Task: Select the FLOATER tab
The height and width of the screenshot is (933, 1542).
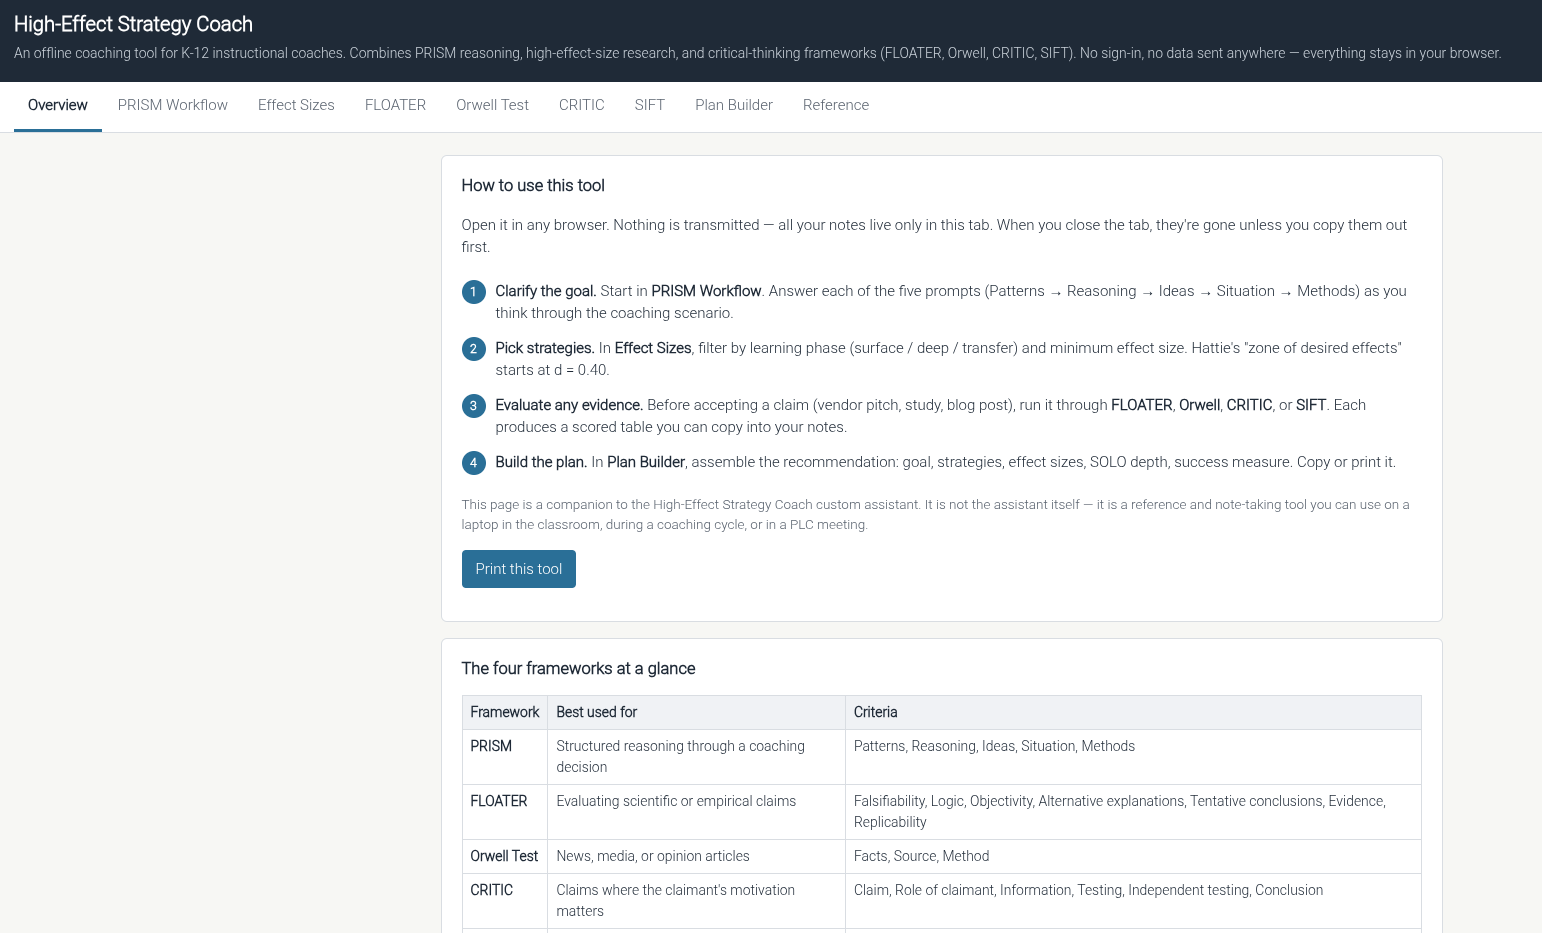Action: [395, 105]
